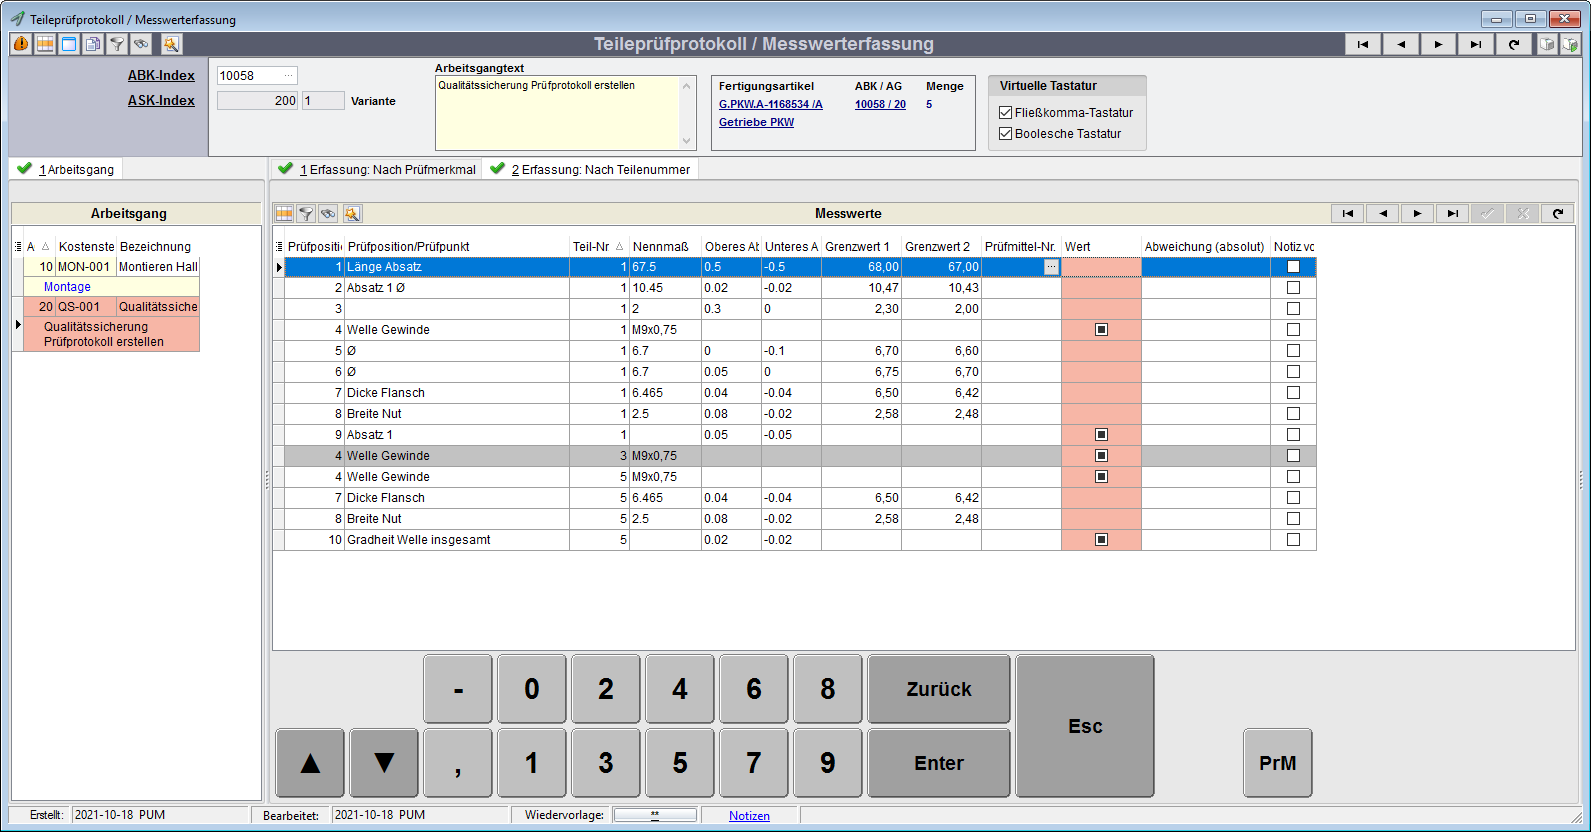Click down arrow key on keypad
Image resolution: width=1591 pixels, height=832 pixels.
tap(384, 763)
